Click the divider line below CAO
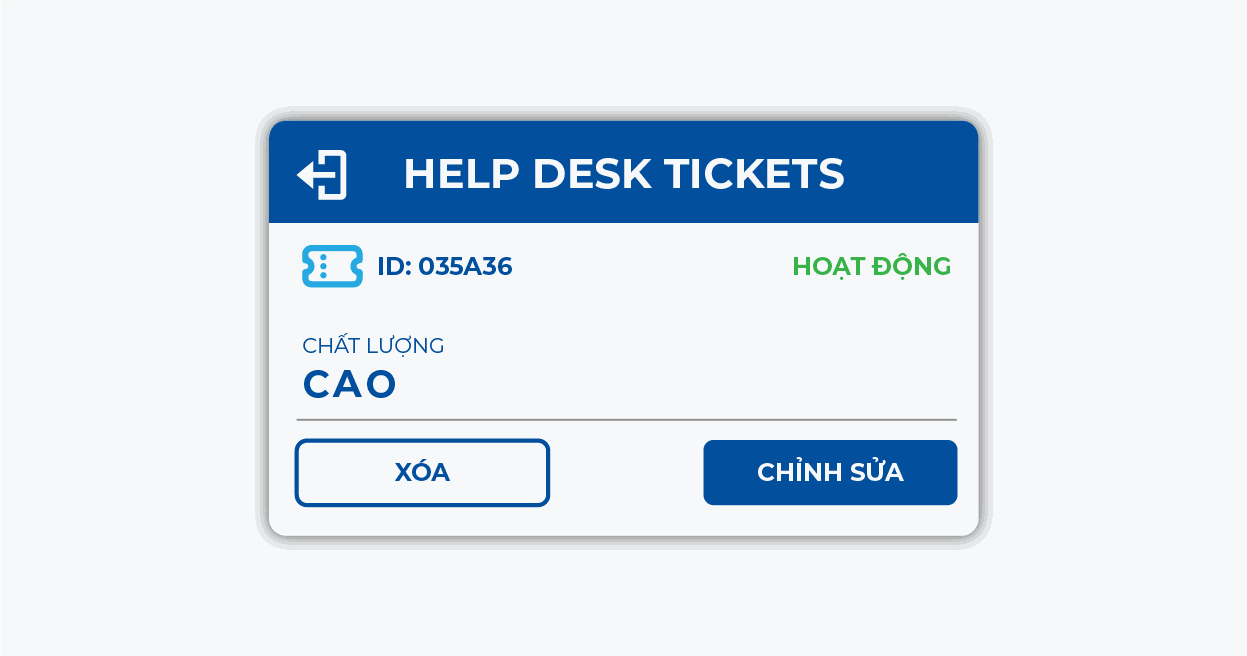This screenshot has height=656, width=1247. point(626,420)
